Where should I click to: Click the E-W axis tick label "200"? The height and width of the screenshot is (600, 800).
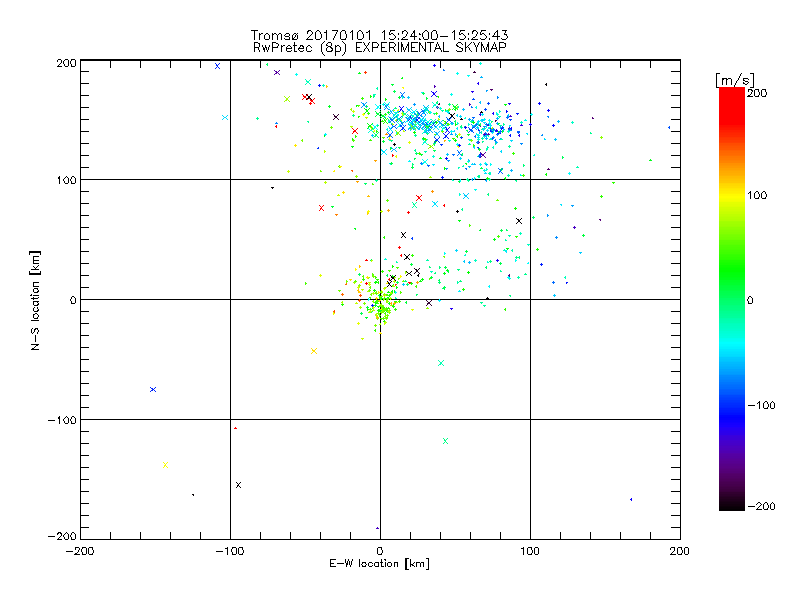(680, 551)
